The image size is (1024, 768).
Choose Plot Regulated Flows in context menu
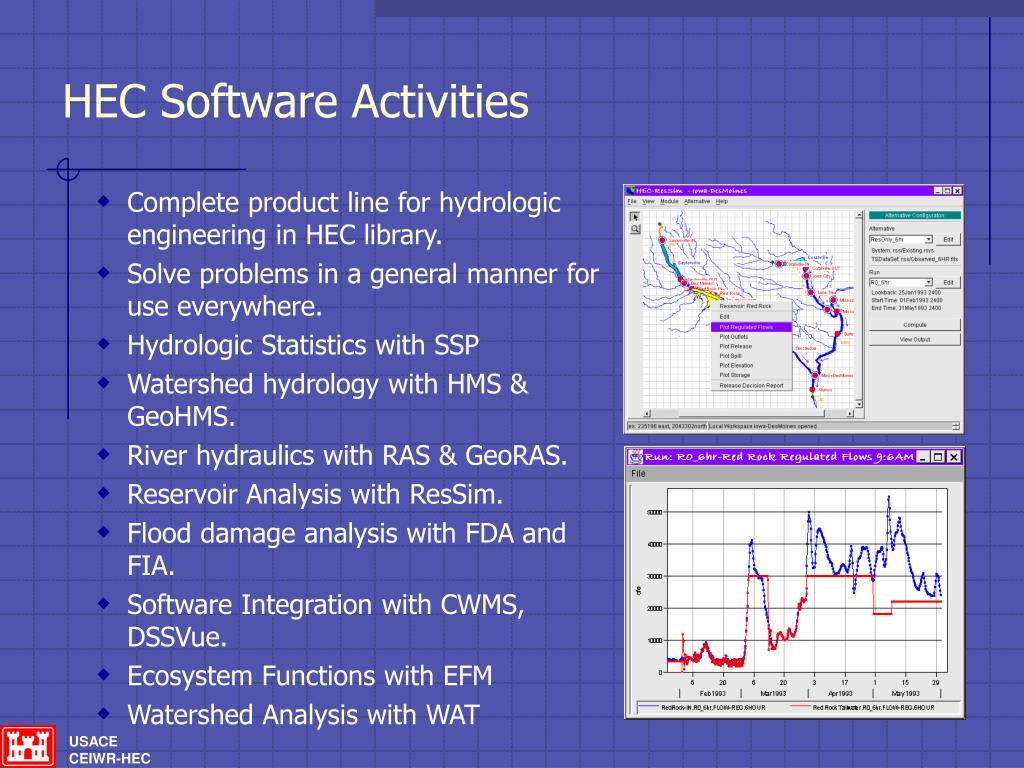pyautogui.click(x=752, y=327)
